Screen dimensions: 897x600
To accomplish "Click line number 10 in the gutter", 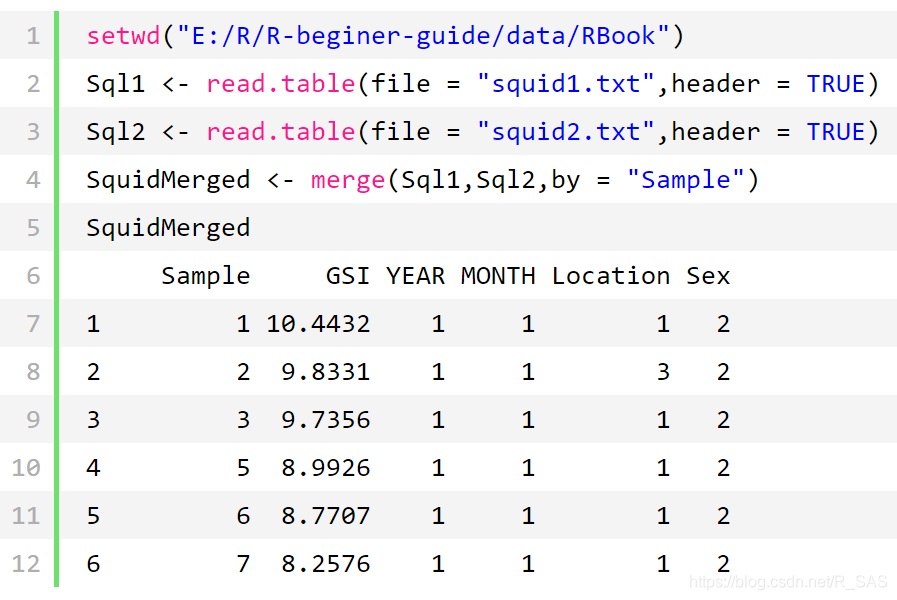I will click(26, 468).
